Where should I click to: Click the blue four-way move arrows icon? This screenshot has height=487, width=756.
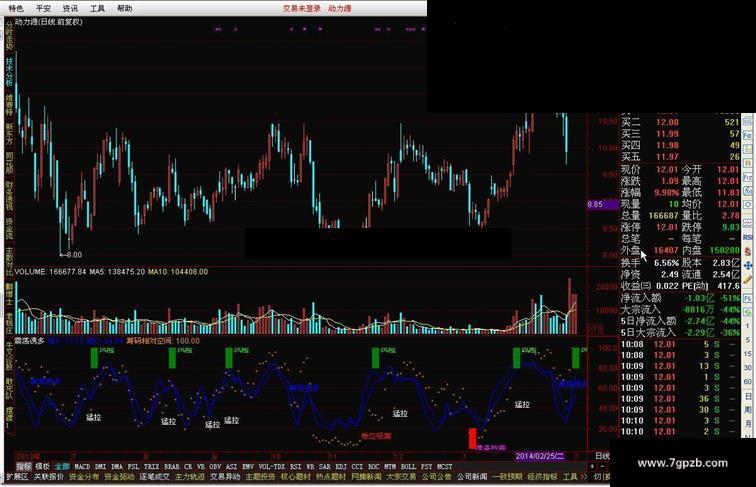[x=748, y=266]
